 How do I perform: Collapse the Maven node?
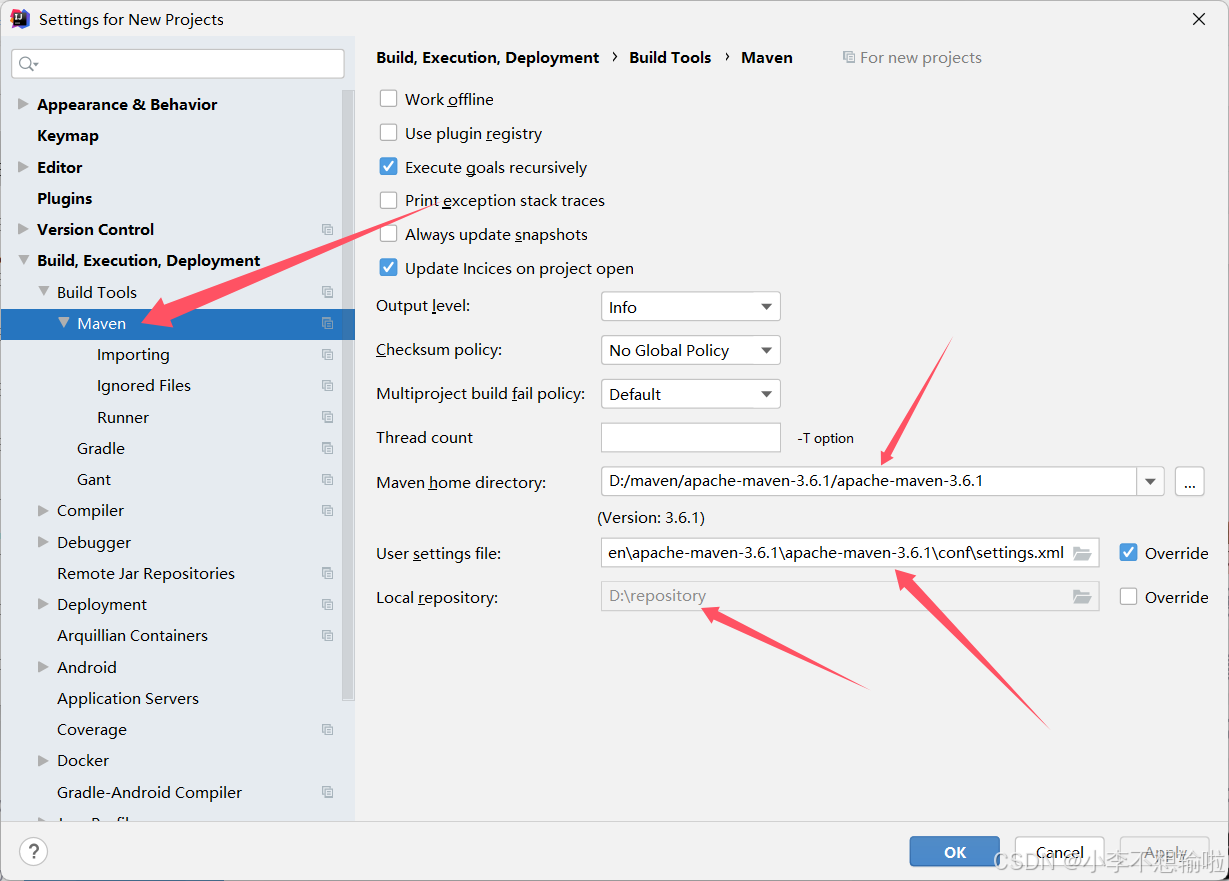[64, 323]
